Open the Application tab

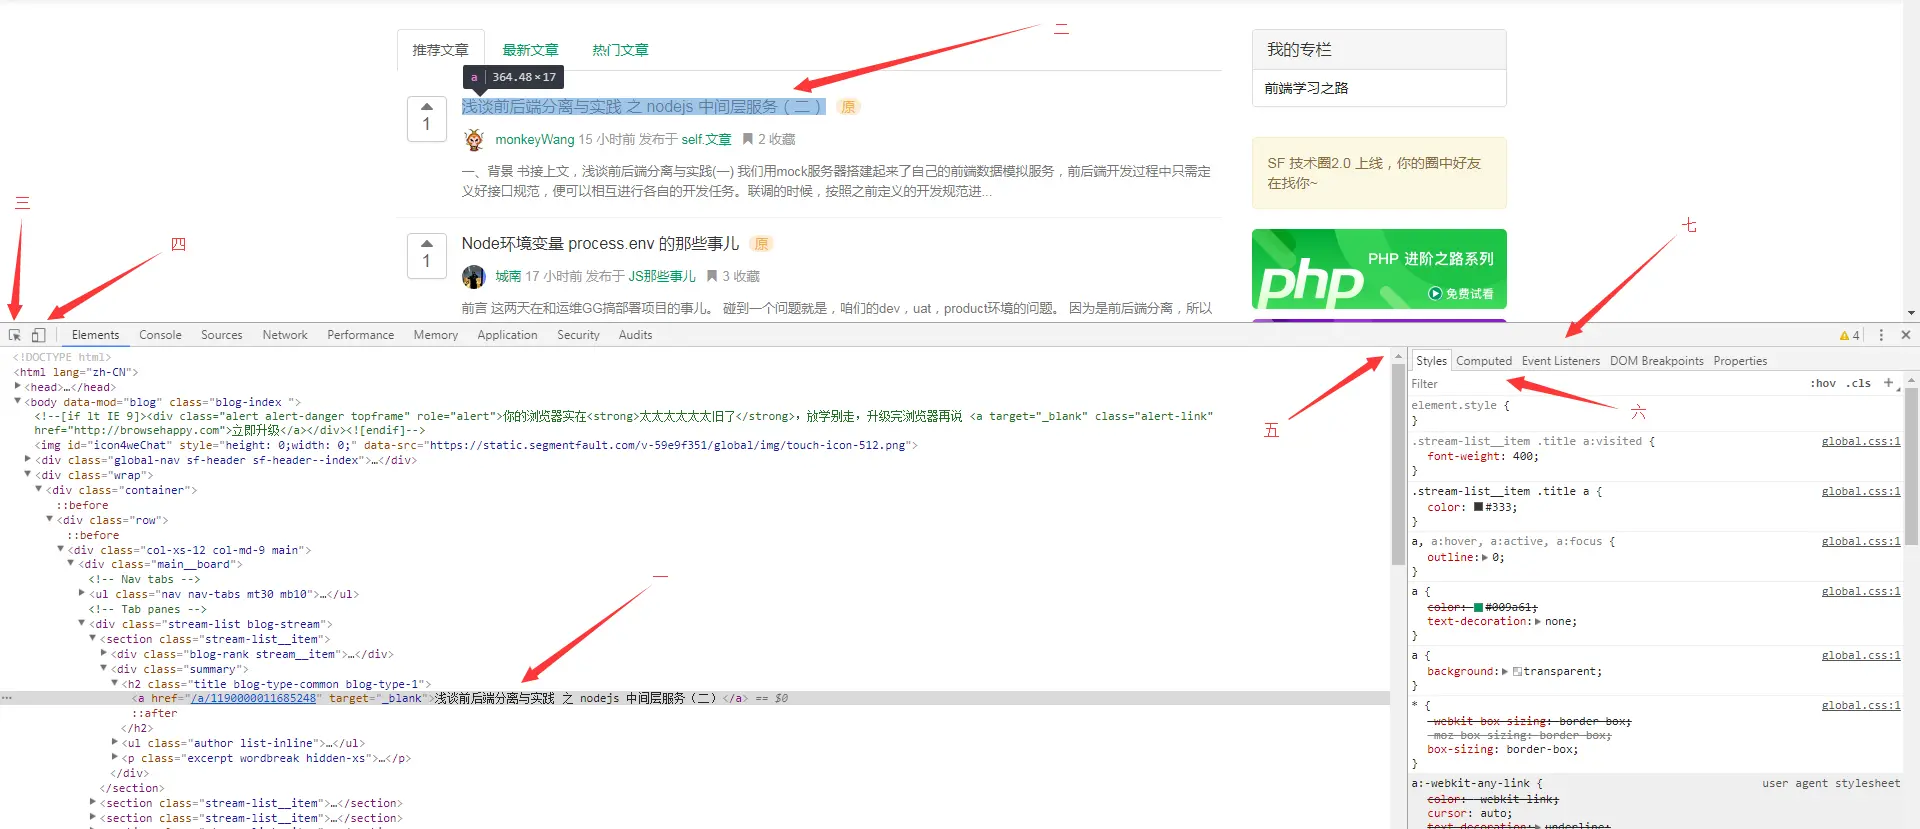tap(507, 335)
